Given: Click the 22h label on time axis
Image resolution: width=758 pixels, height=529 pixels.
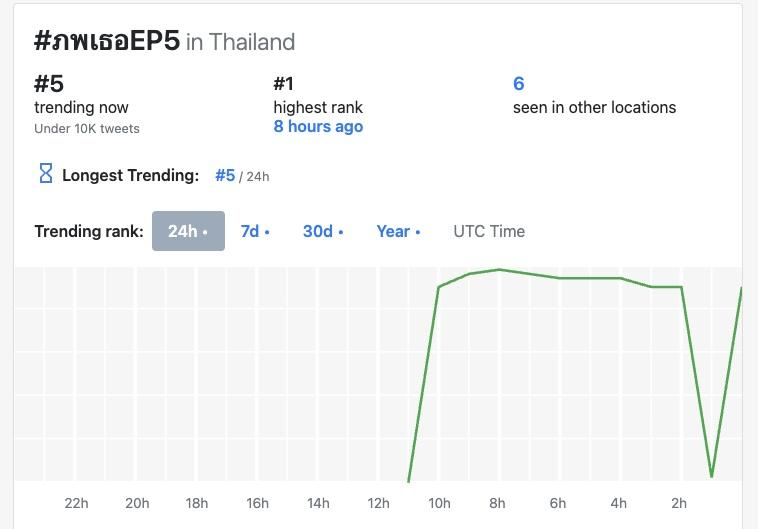Looking at the screenshot, I should 76,503.
